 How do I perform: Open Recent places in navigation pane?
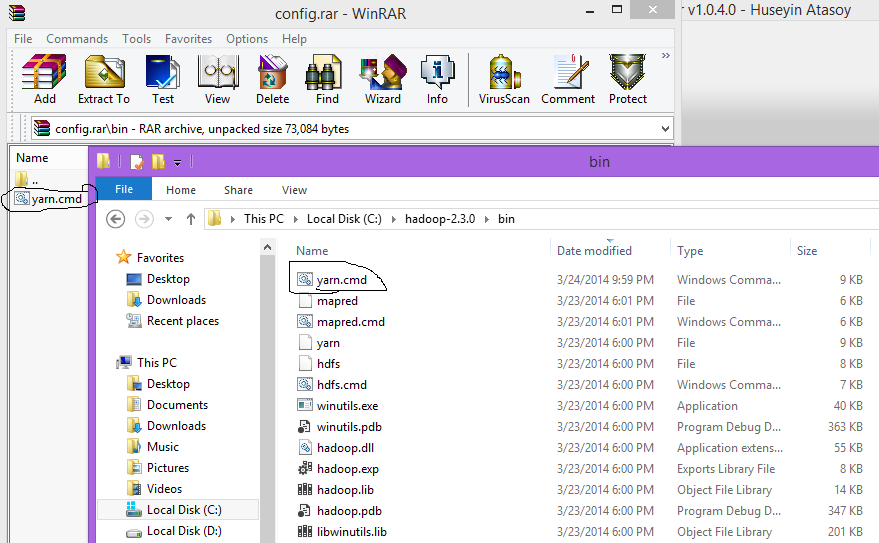pos(183,321)
